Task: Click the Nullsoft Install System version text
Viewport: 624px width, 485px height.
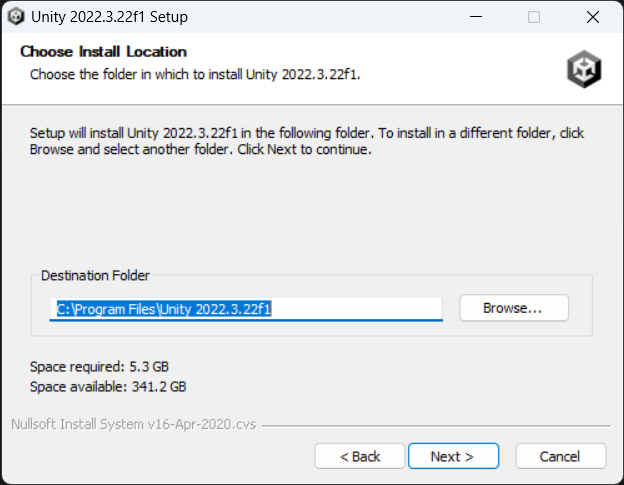Action: (x=133, y=424)
